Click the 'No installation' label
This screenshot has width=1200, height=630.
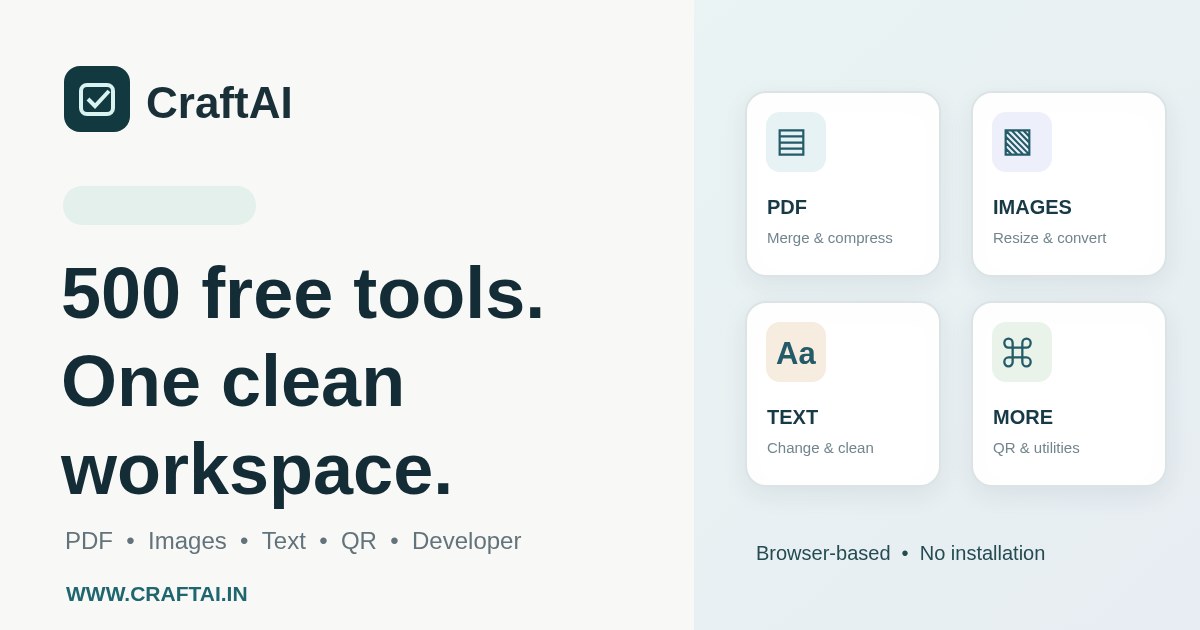(982, 553)
